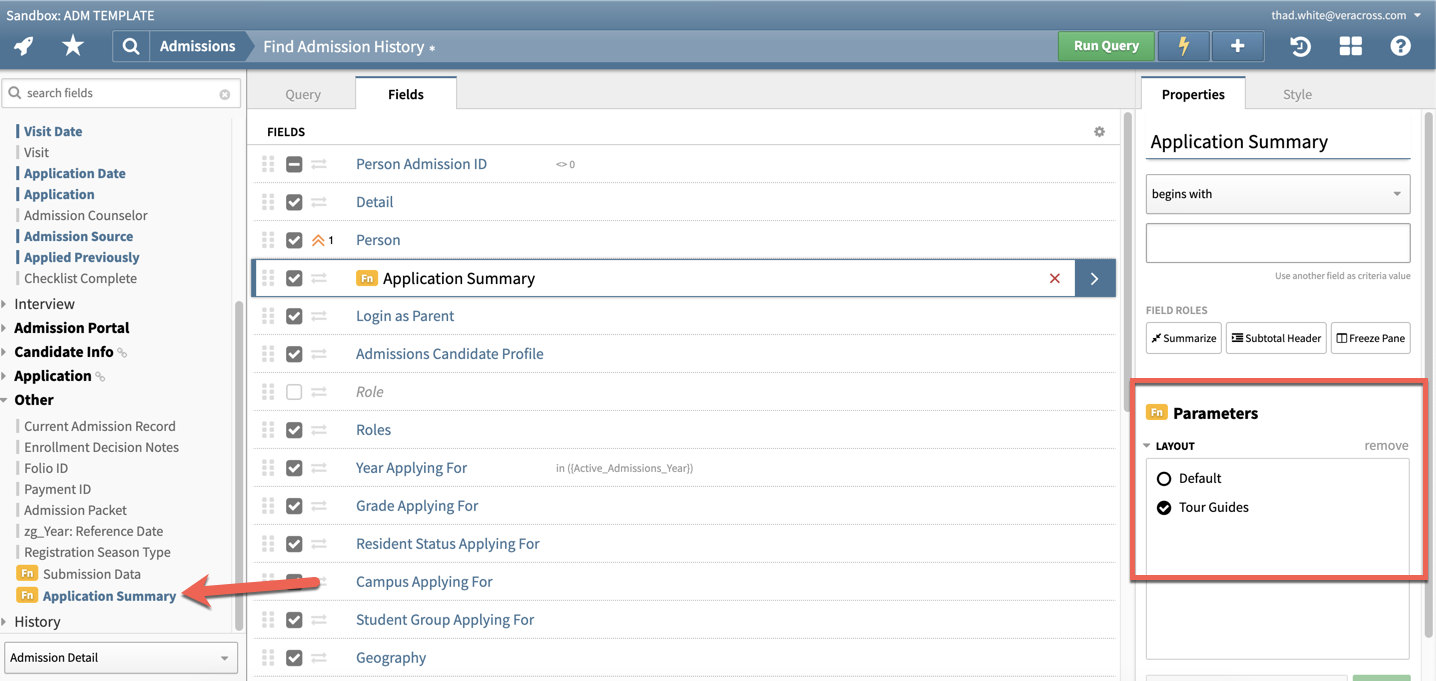Open the grid apps icon at top right

point(1350,45)
